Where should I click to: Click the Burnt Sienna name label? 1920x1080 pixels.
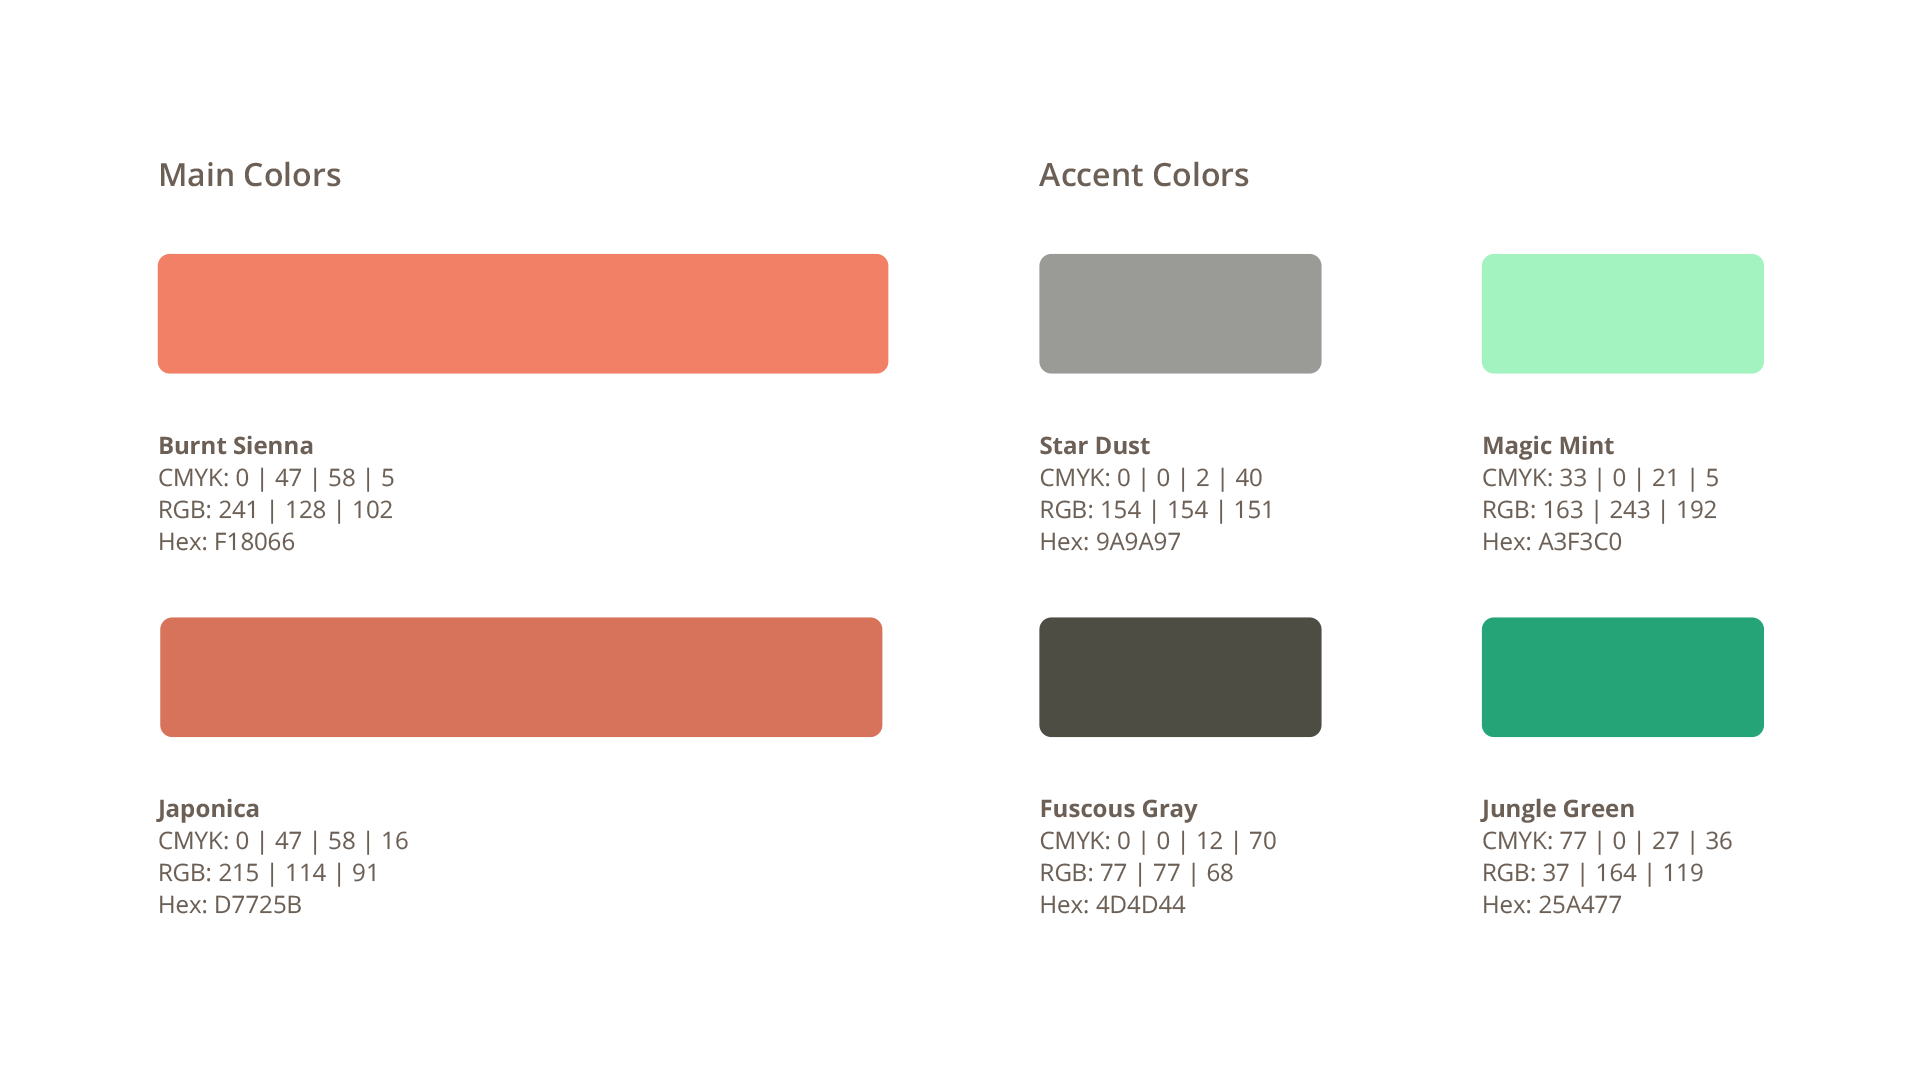tap(236, 446)
